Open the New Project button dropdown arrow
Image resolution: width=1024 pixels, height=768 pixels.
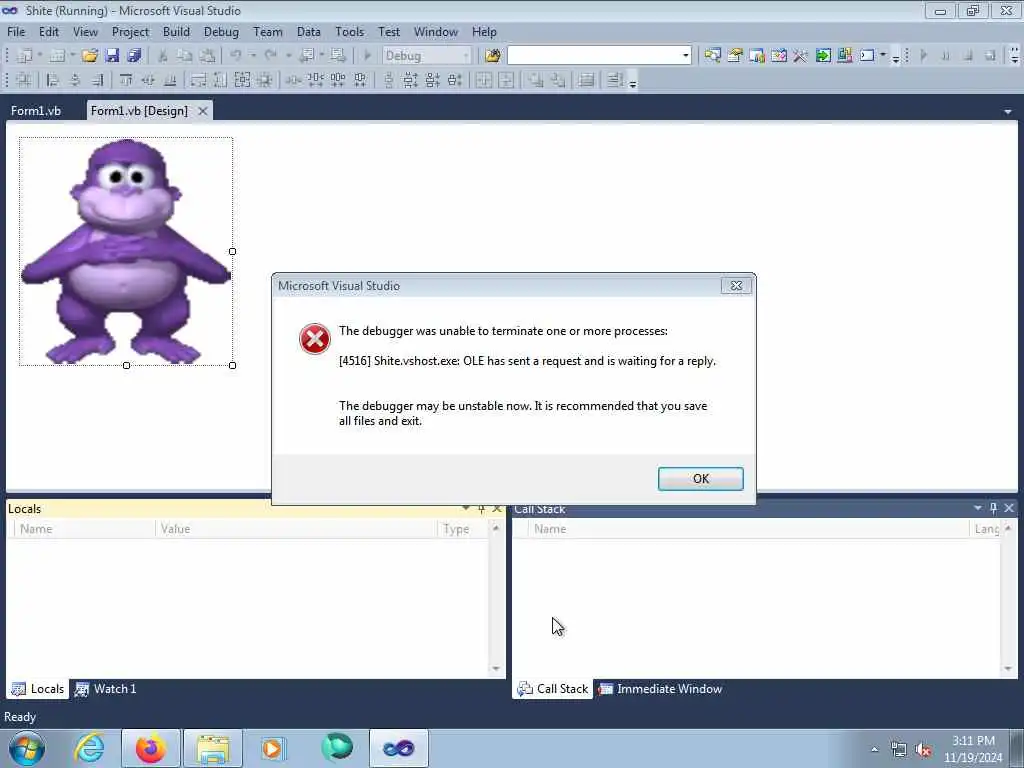(x=40, y=56)
